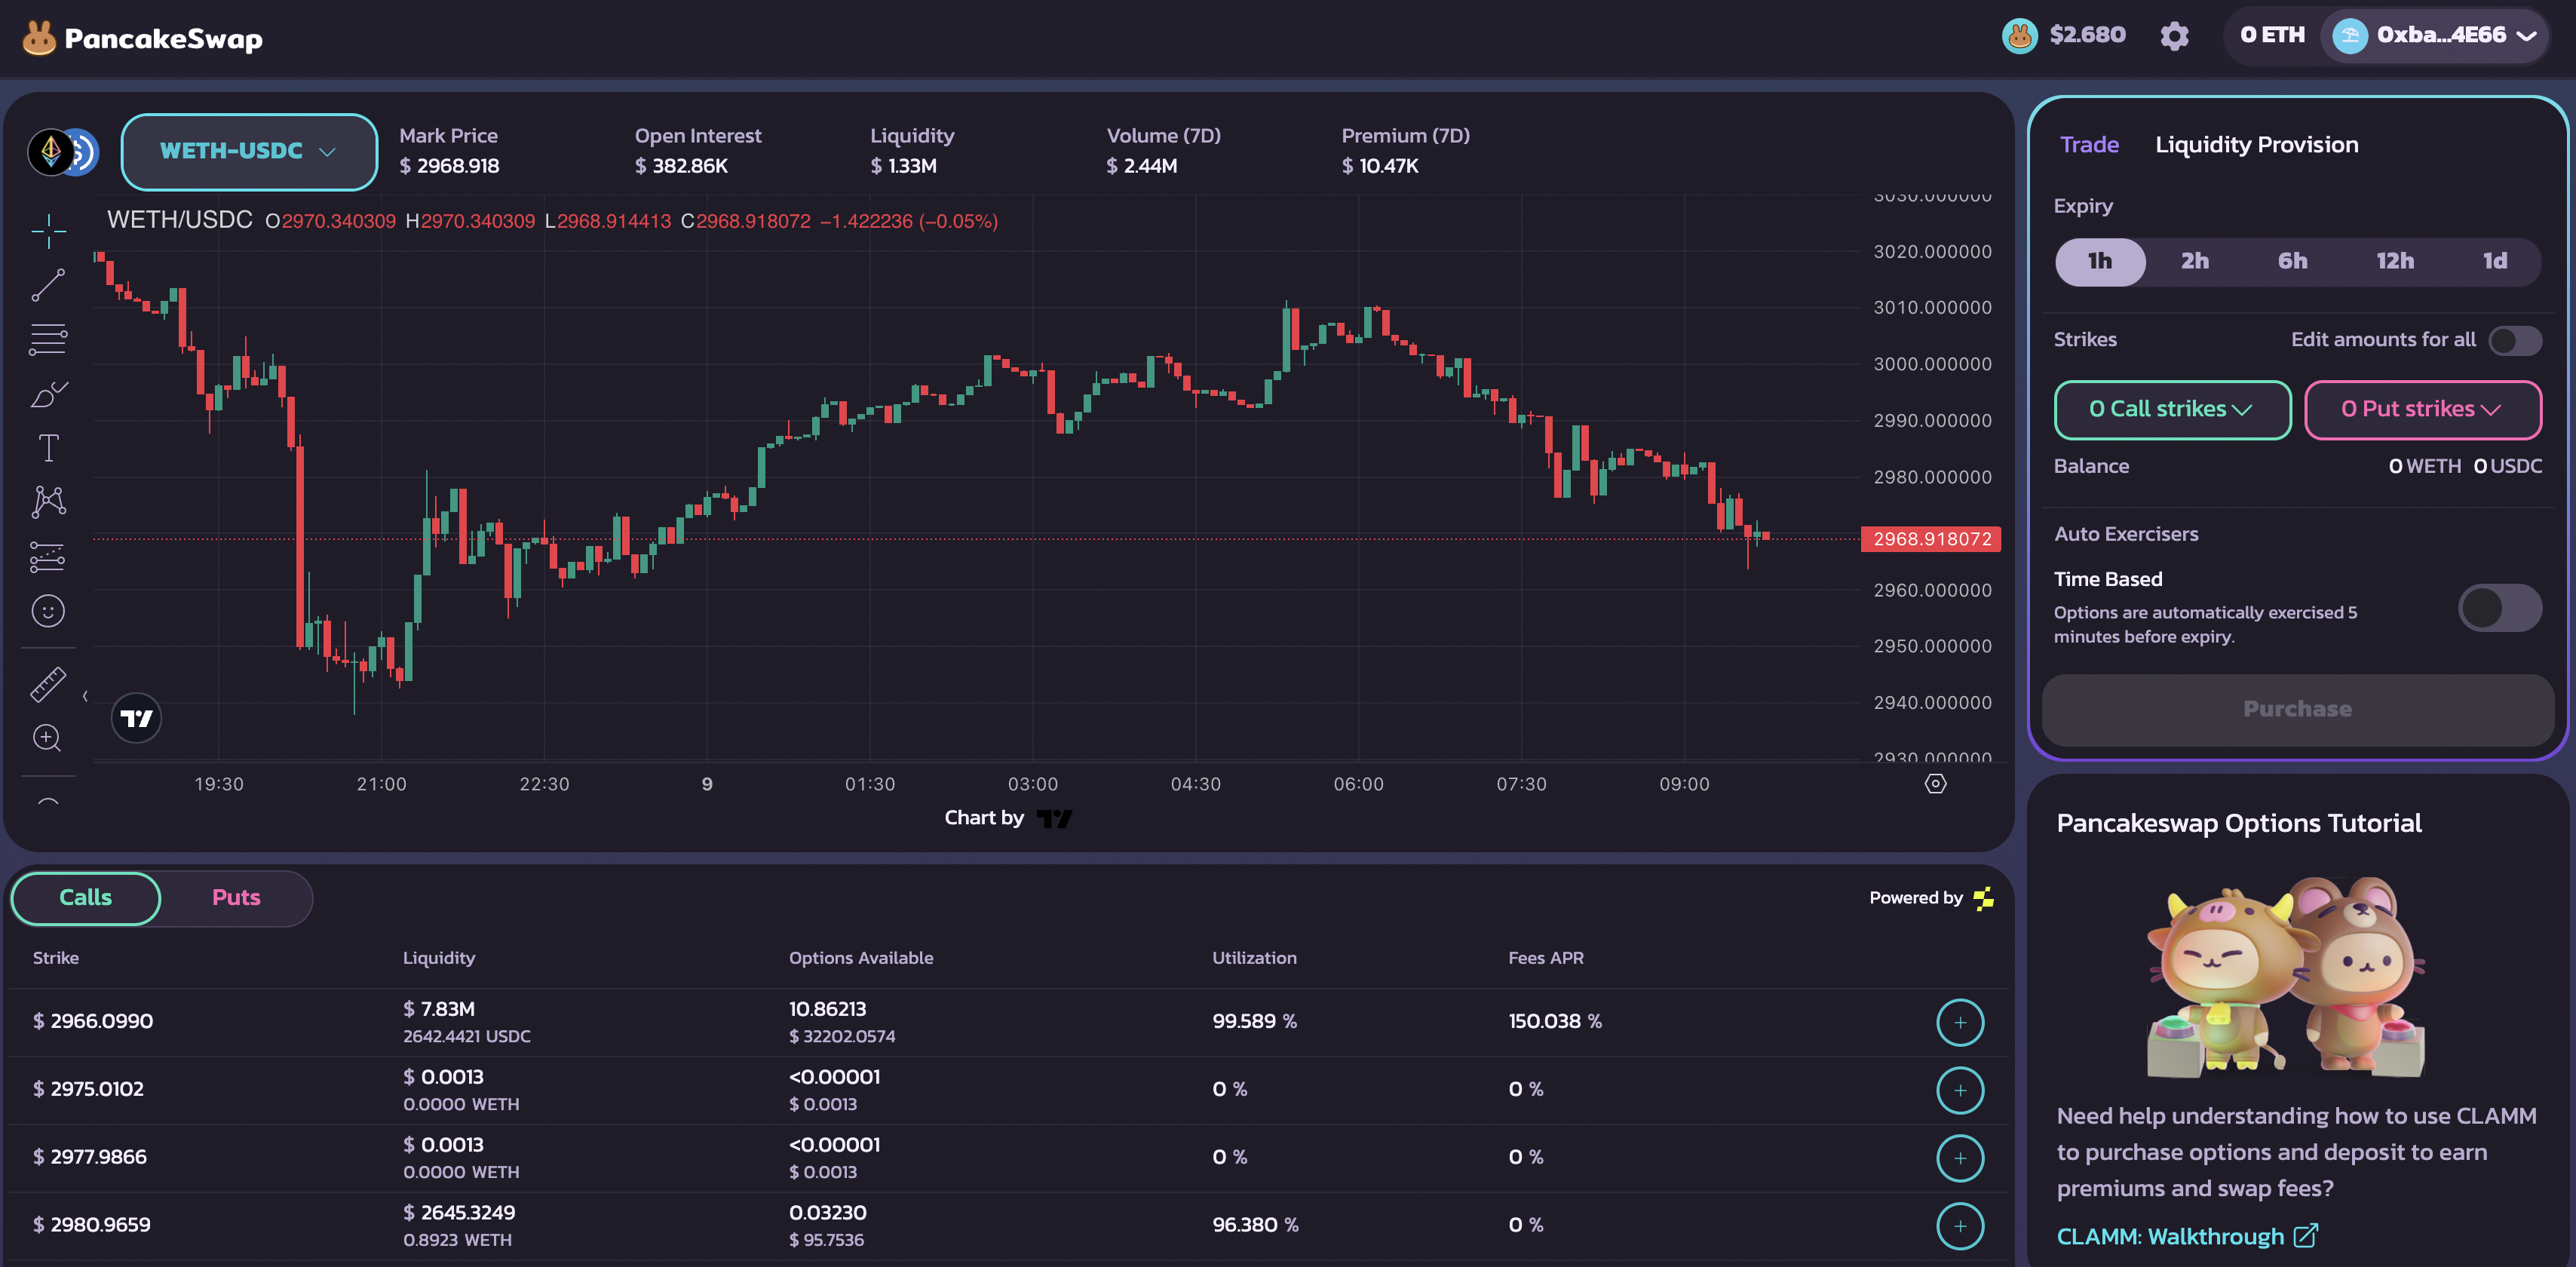Click the CAKE token price icon
The image size is (2576, 1267).
pos(2019,36)
